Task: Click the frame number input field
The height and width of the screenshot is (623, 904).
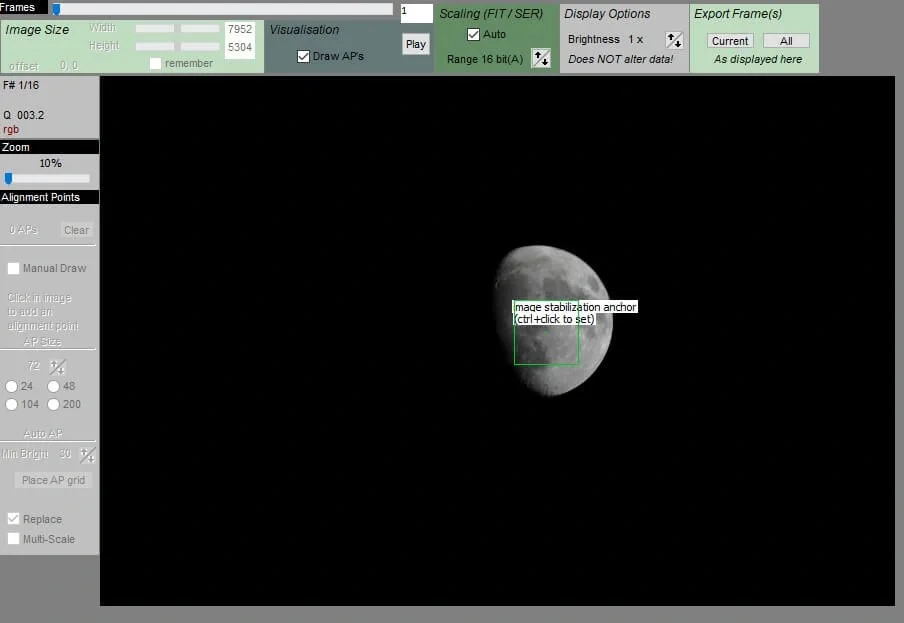Action: click(x=416, y=13)
